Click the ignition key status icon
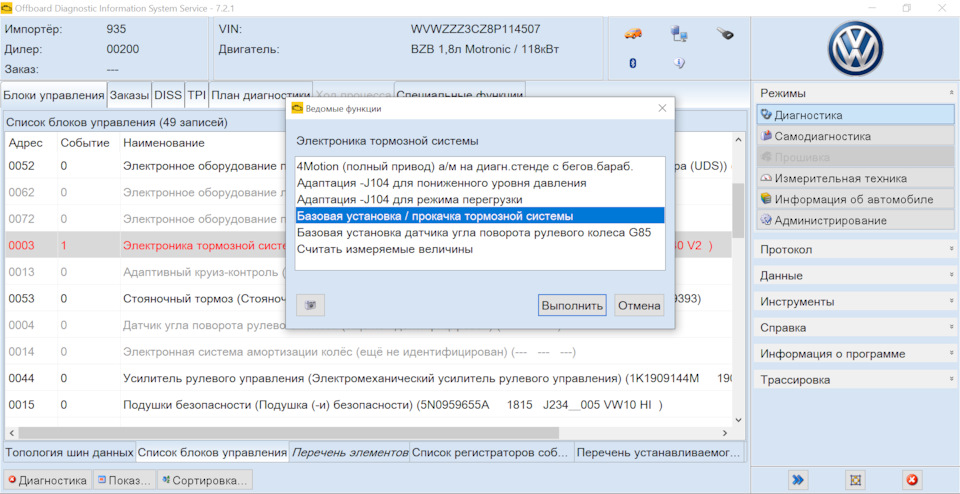 point(726,34)
